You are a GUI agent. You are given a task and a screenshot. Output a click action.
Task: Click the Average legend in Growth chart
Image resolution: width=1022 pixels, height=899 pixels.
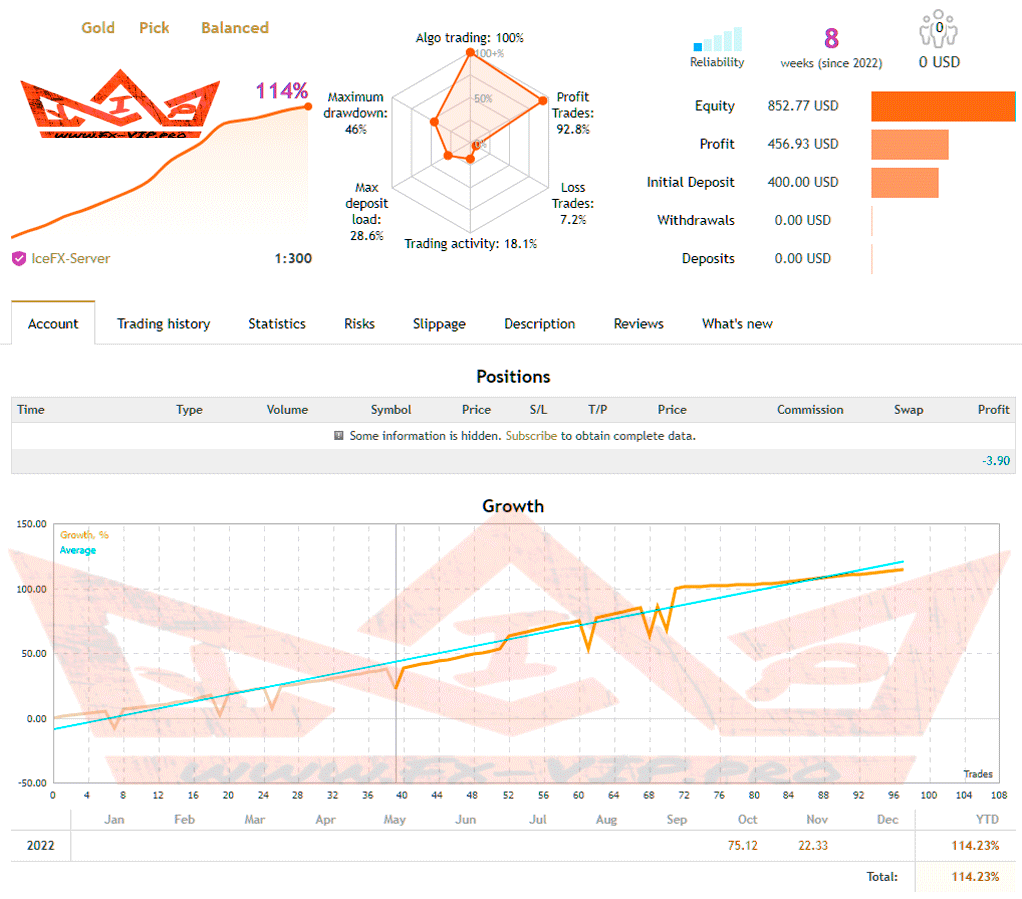click(x=78, y=550)
